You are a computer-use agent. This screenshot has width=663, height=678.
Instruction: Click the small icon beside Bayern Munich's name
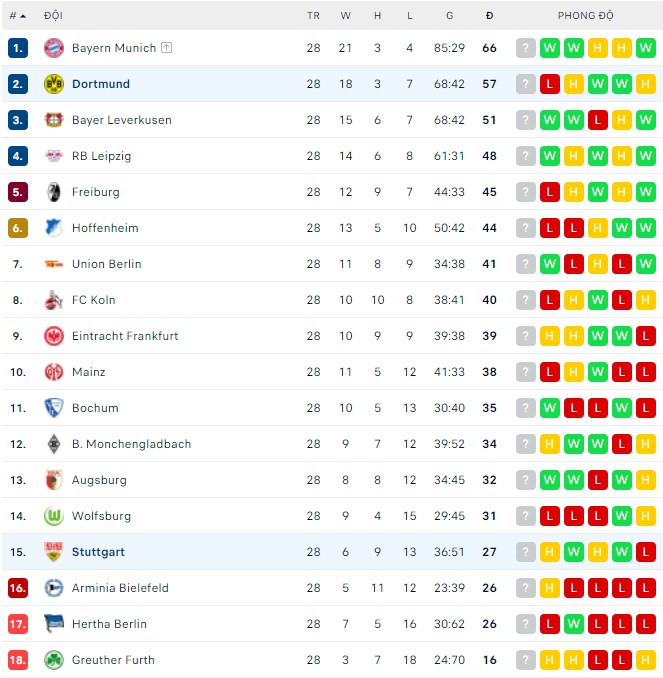pyautogui.click(x=166, y=48)
